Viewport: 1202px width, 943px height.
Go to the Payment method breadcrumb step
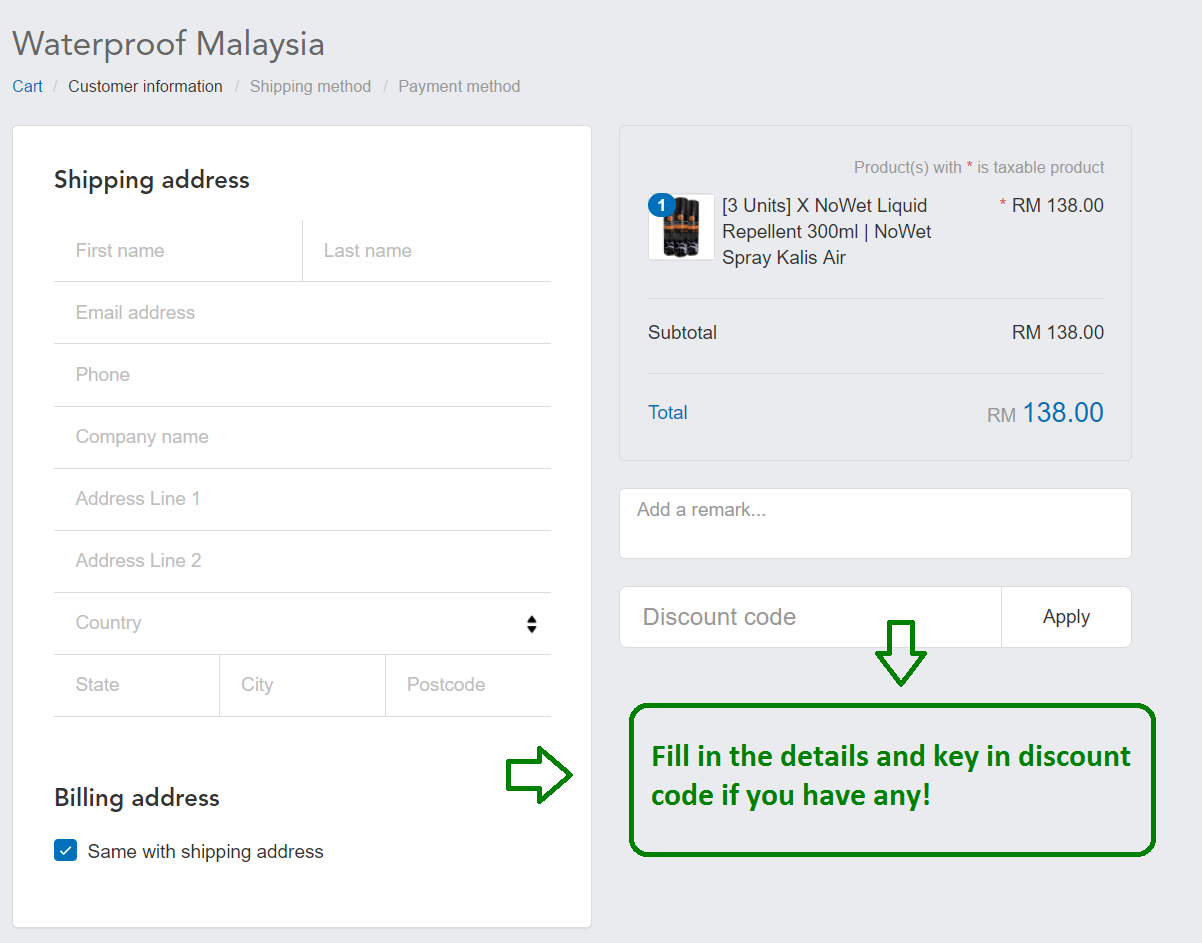(459, 86)
